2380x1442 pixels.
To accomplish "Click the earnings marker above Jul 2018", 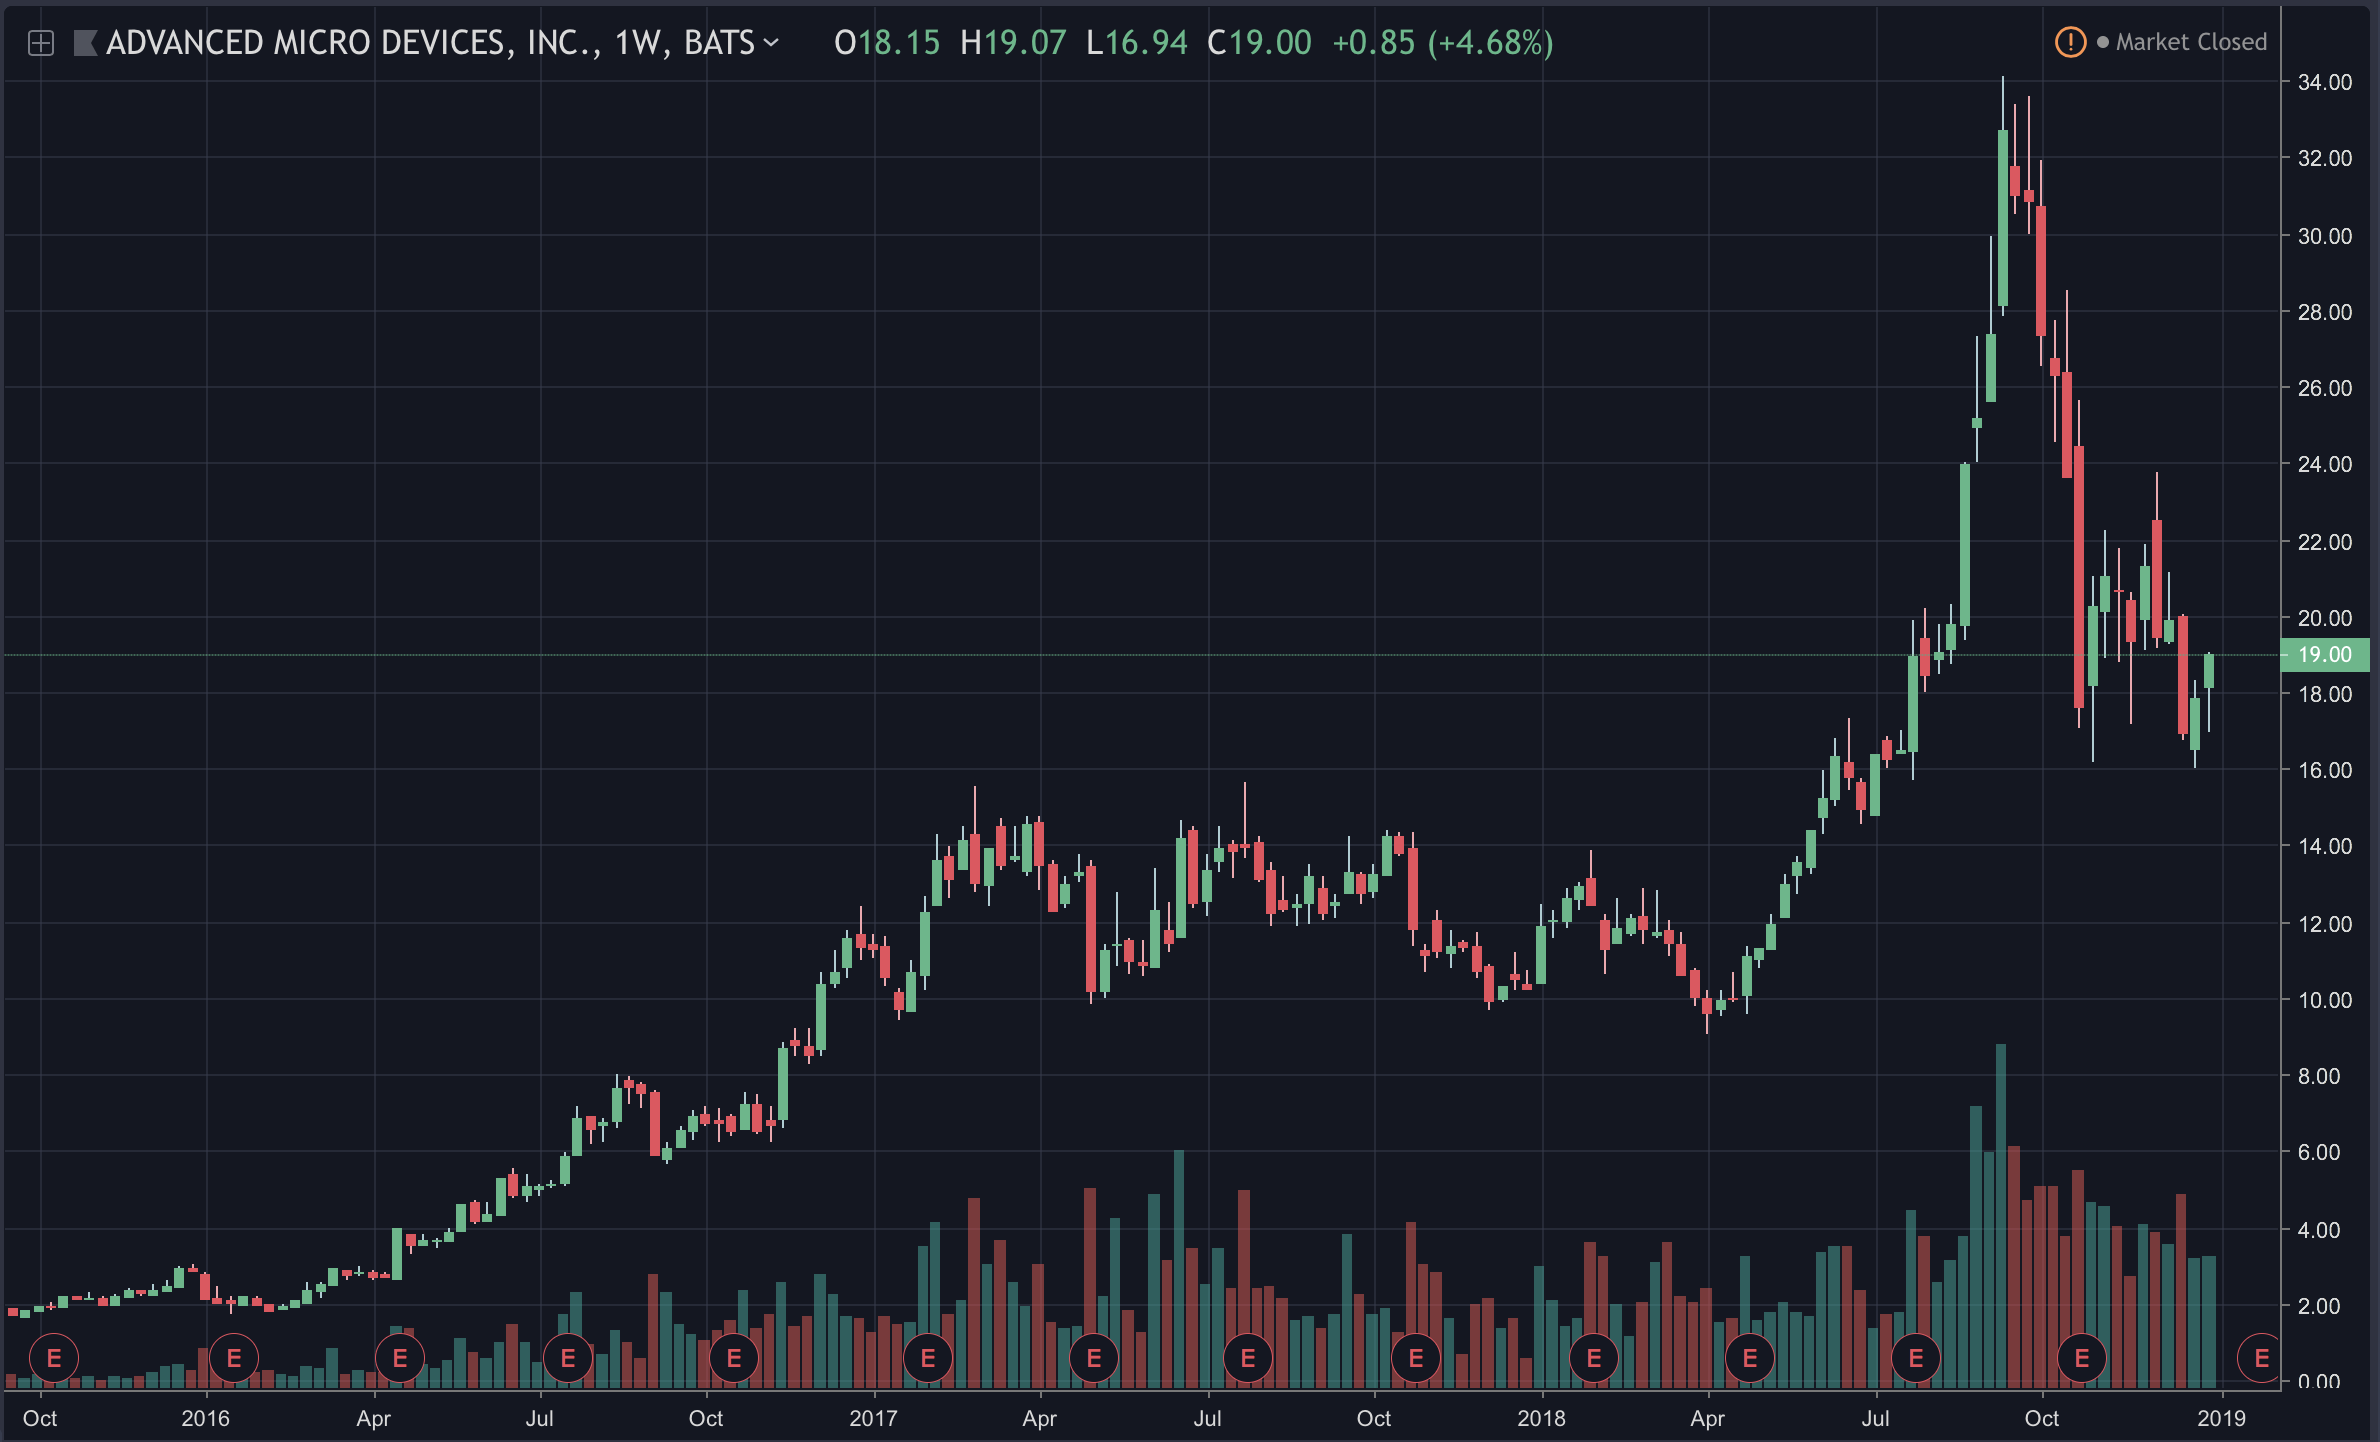I will 1916,1358.
